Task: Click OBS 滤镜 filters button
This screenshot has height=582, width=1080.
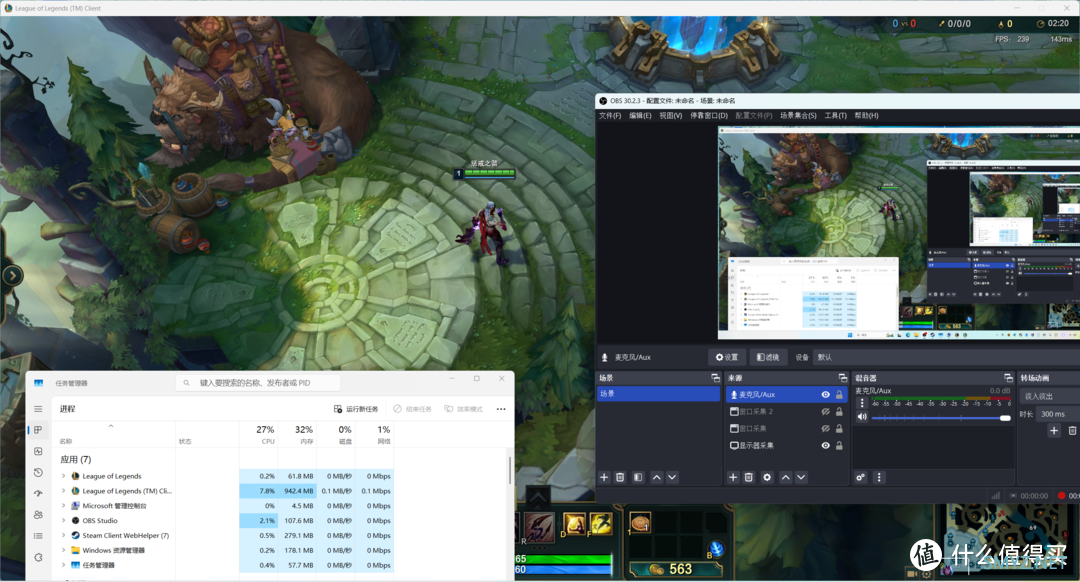Action: coord(767,357)
